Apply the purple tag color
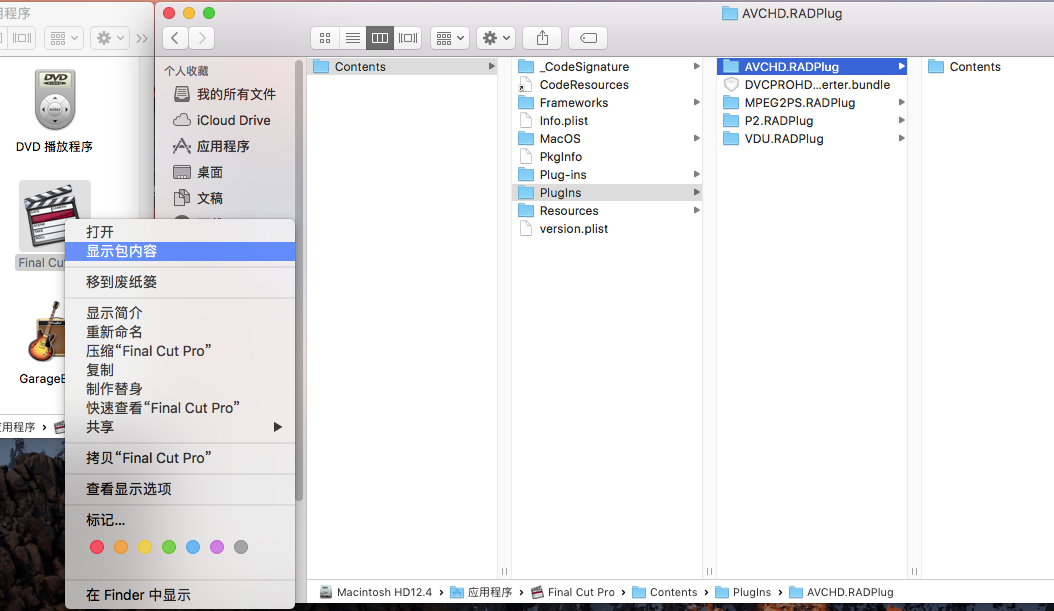The width and height of the screenshot is (1054, 611). tap(217, 547)
